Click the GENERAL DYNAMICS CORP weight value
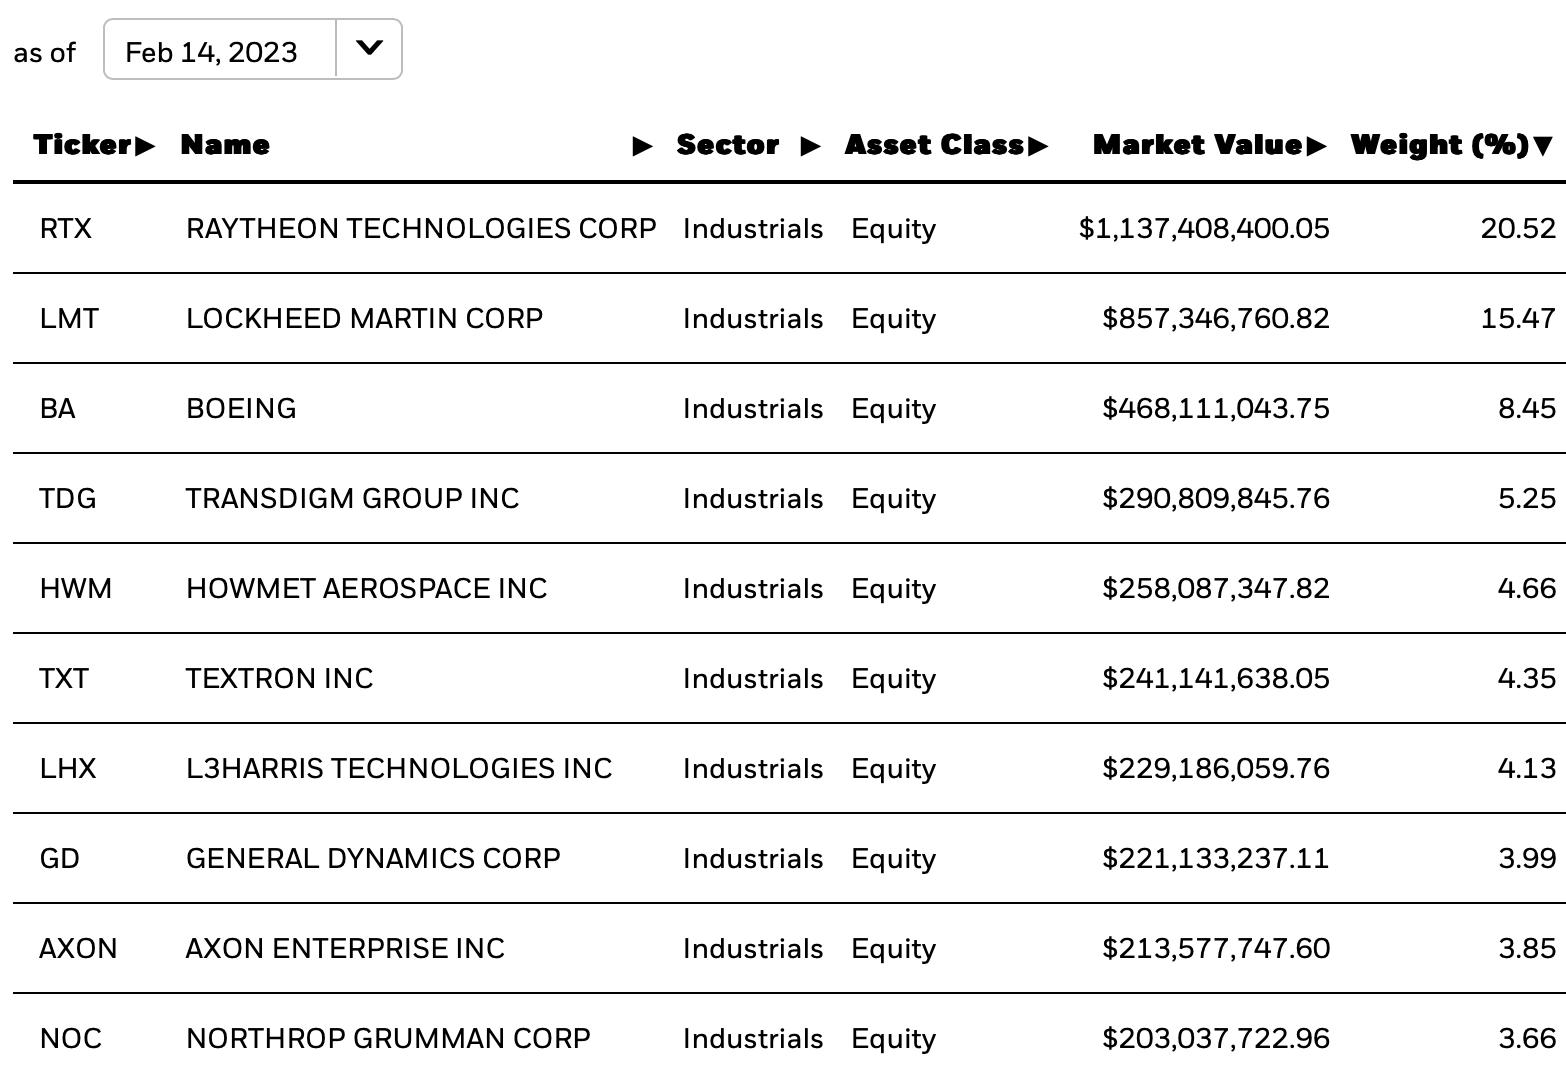This screenshot has height=1066, width=1566. (x=1527, y=859)
